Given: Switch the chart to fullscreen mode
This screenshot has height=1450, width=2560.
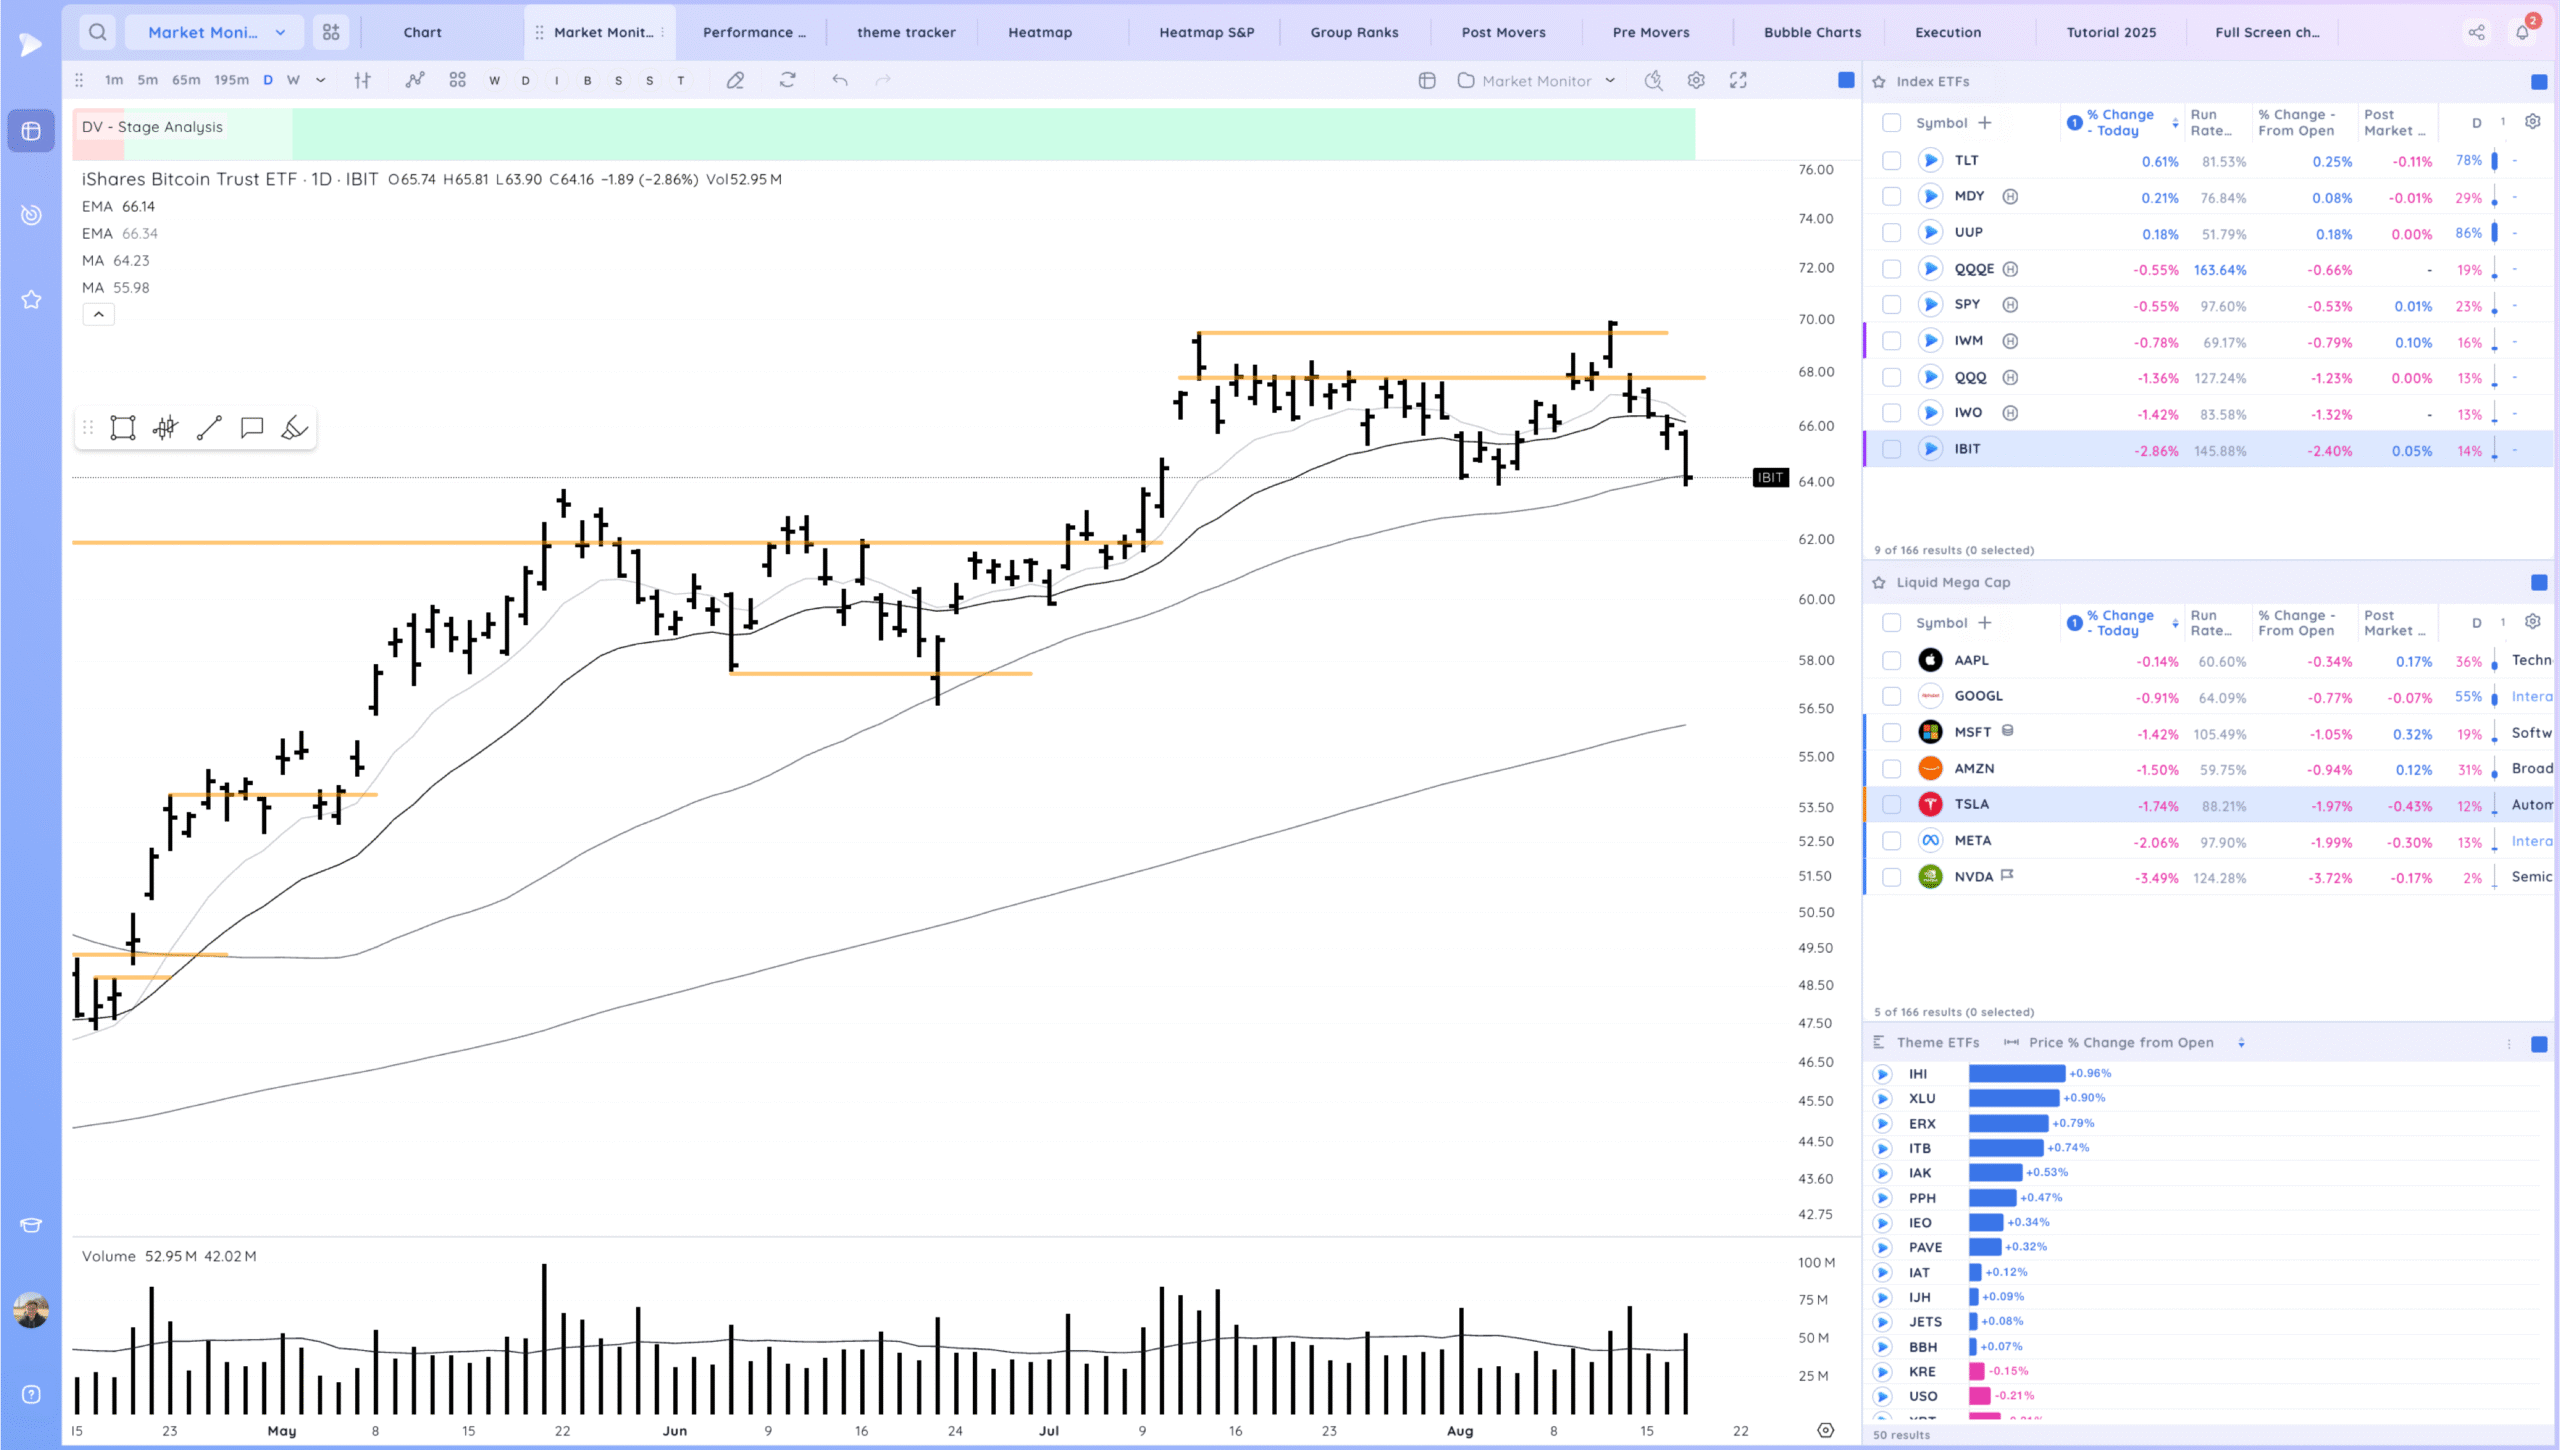Looking at the screenshot, I should [1739, 81].
